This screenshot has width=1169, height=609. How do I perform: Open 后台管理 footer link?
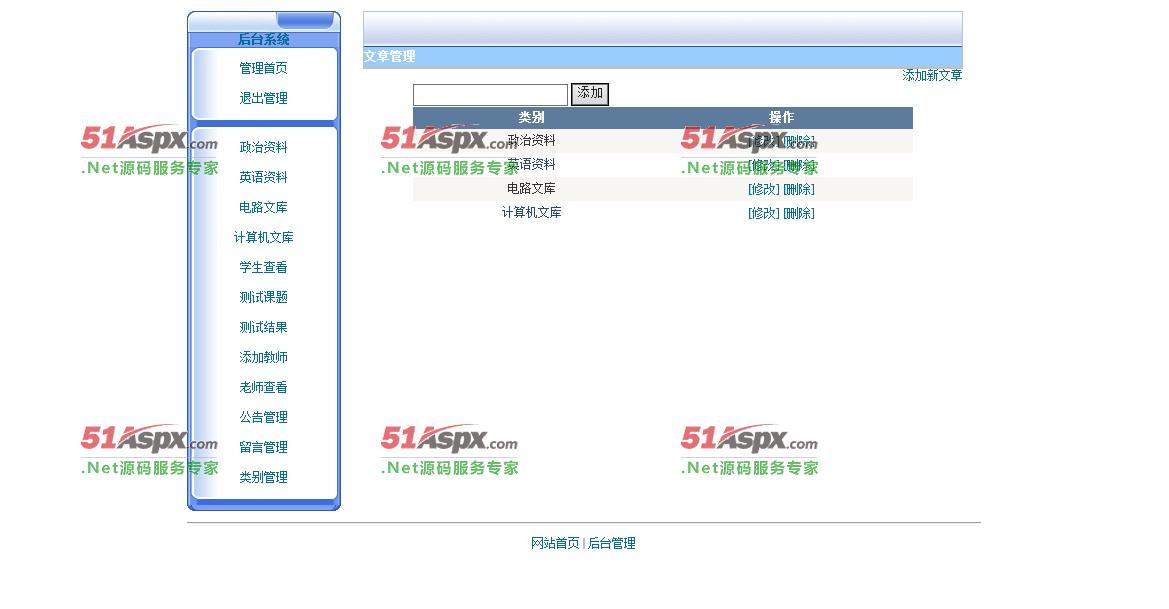(x=611, y=543)
